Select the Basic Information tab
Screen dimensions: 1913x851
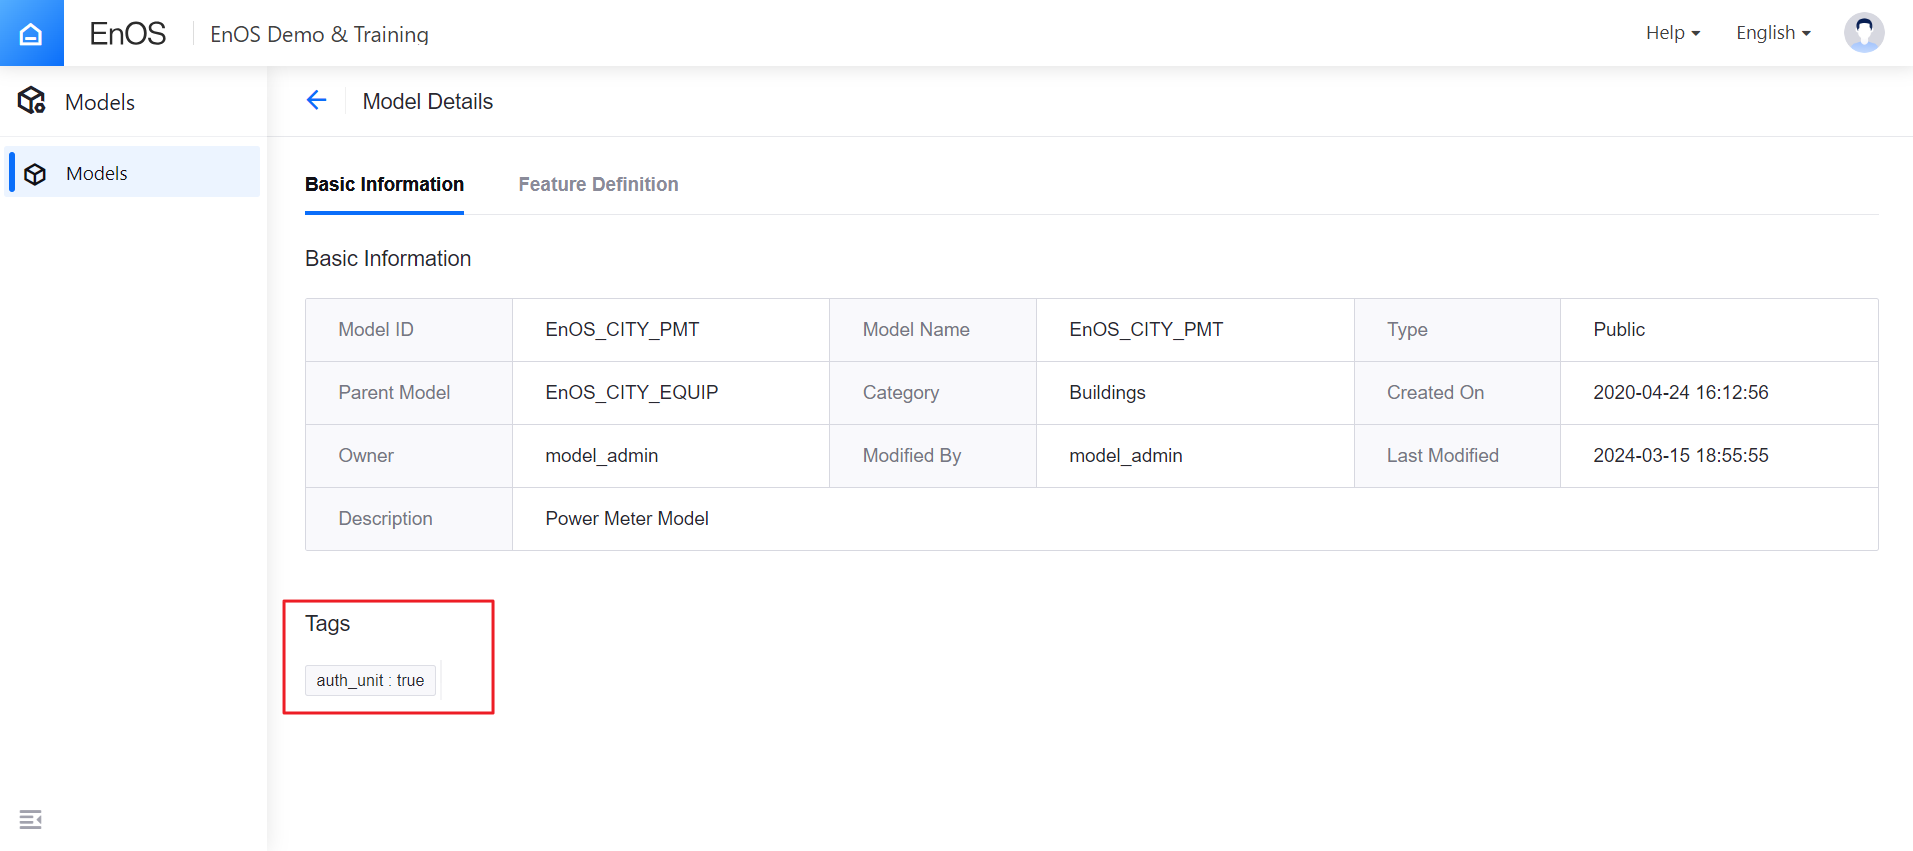(384, 184)
